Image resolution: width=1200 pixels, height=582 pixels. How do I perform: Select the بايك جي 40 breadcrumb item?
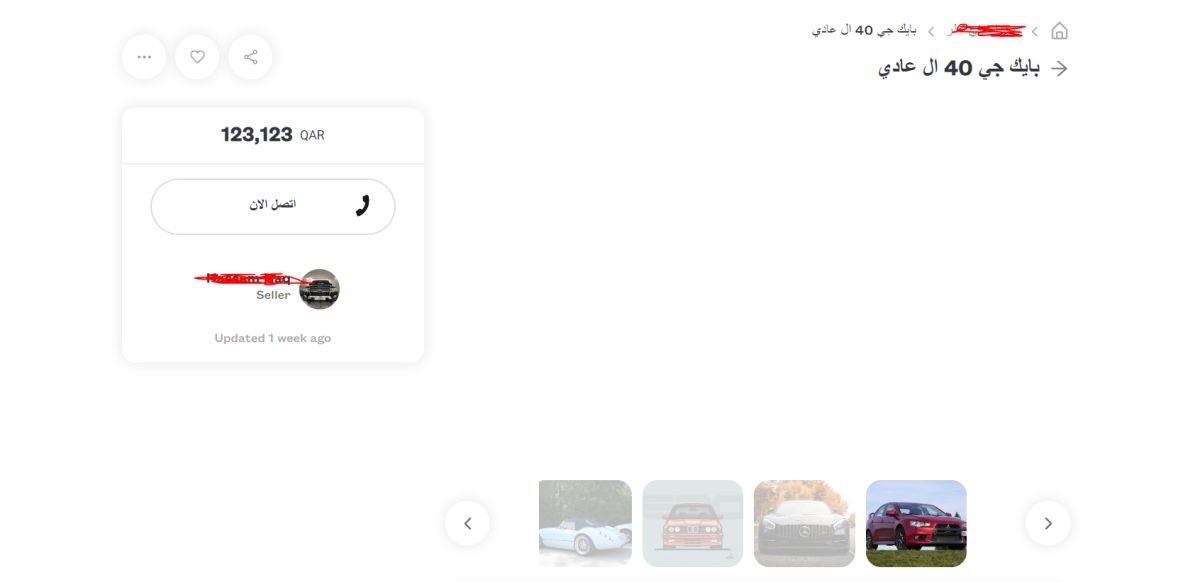[x=864, y=30]
